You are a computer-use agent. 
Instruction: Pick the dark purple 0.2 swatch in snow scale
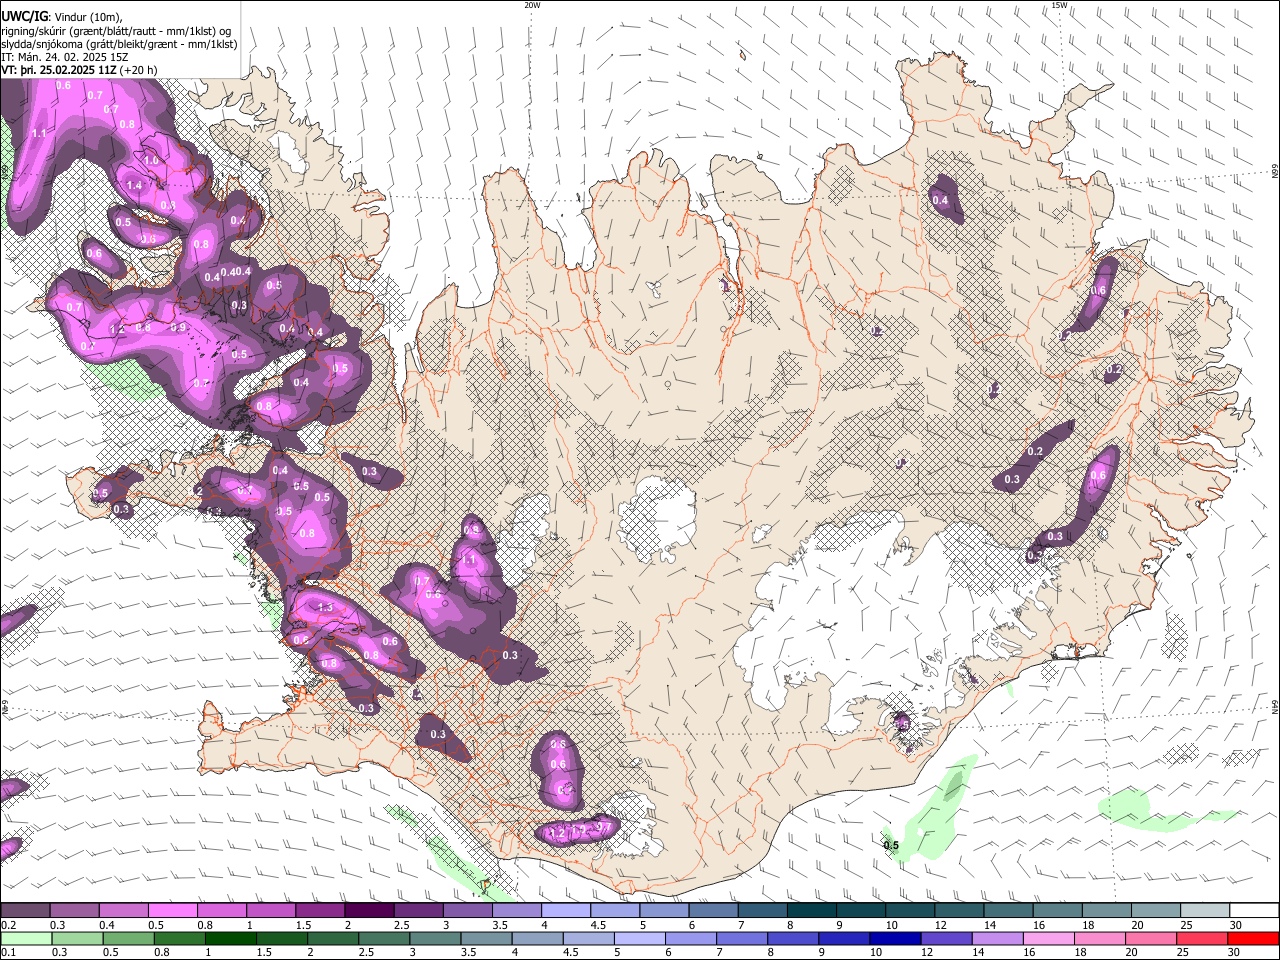[x=25, y=911]
